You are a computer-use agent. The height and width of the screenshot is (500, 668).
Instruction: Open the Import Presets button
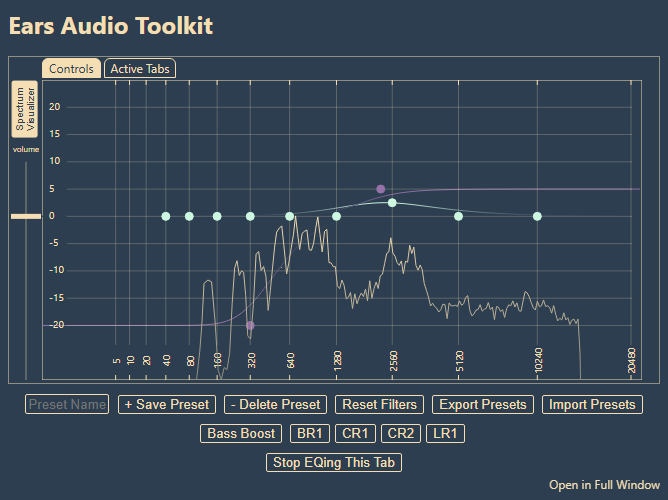(x=591, y=405)
